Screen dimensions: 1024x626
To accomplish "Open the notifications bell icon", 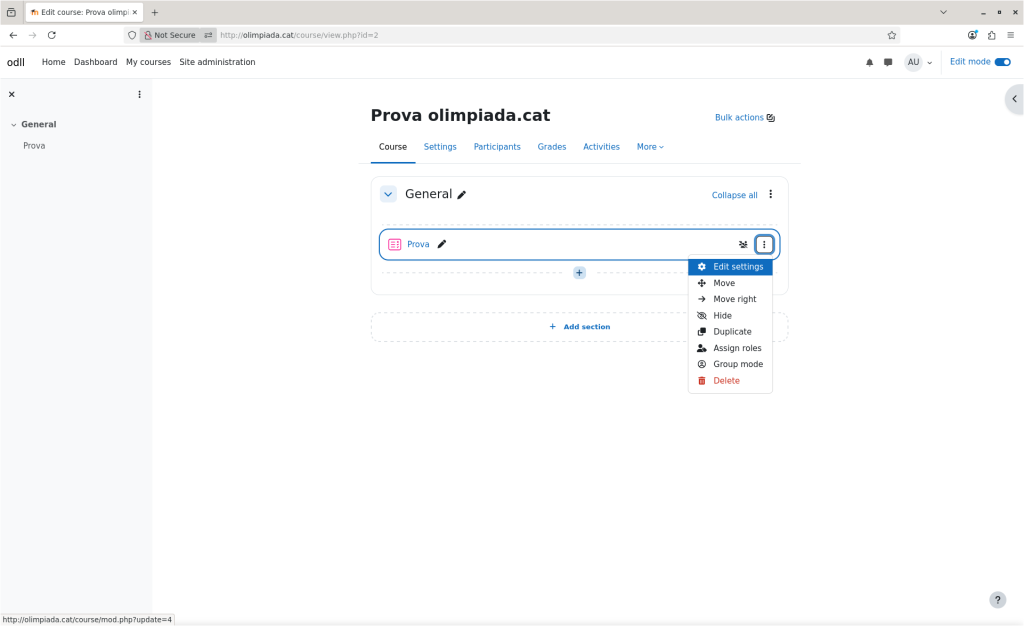I will click(869, 62).
